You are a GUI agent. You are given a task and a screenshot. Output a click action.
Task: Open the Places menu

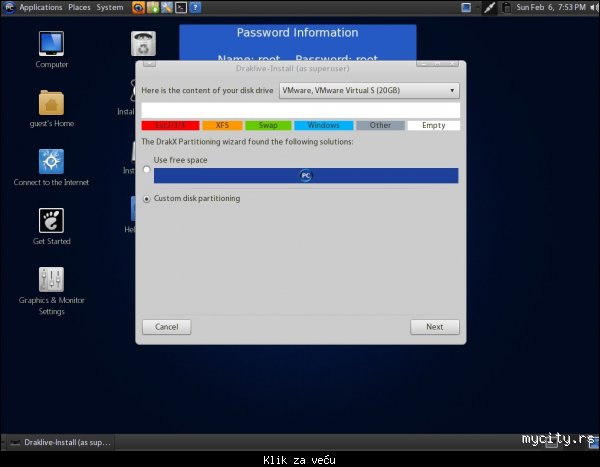pos(79,7)
